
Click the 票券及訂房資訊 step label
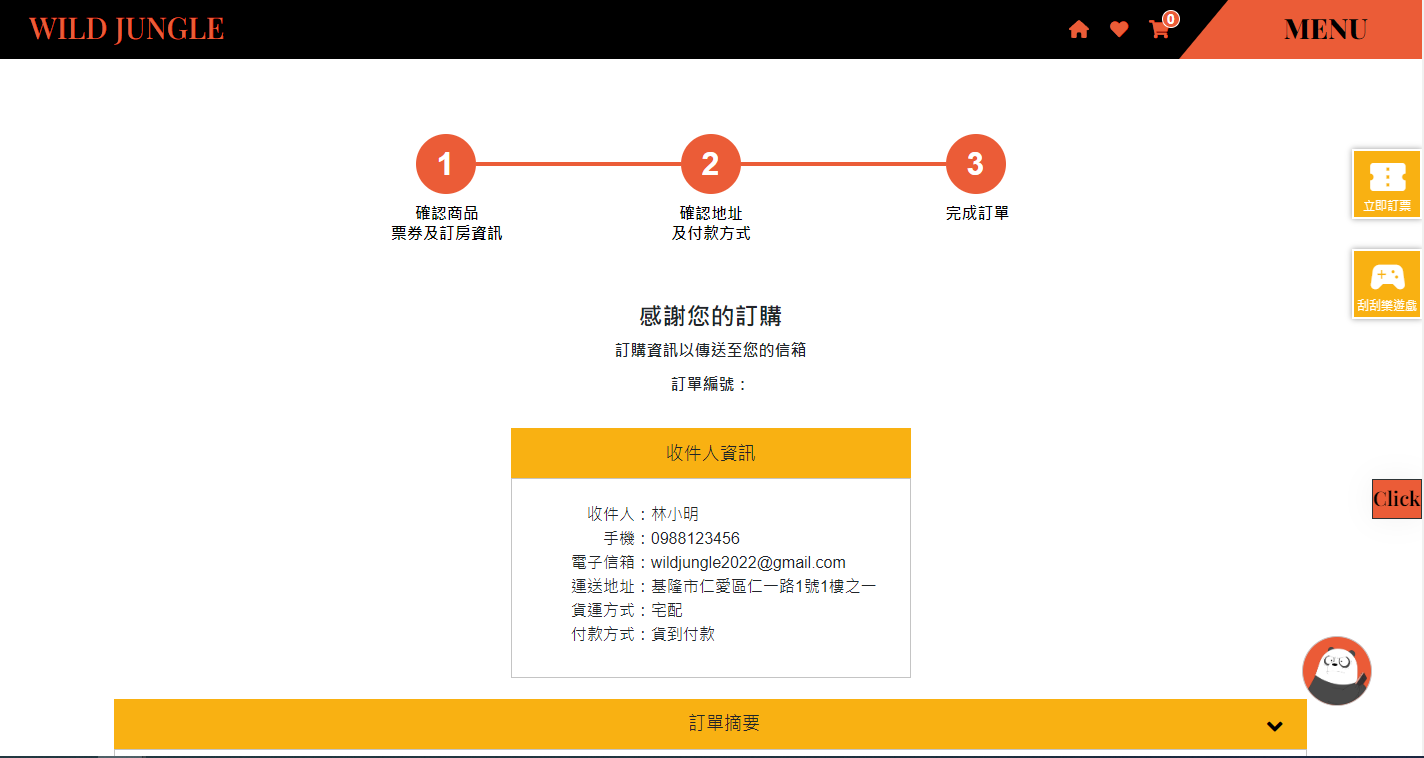447,234
